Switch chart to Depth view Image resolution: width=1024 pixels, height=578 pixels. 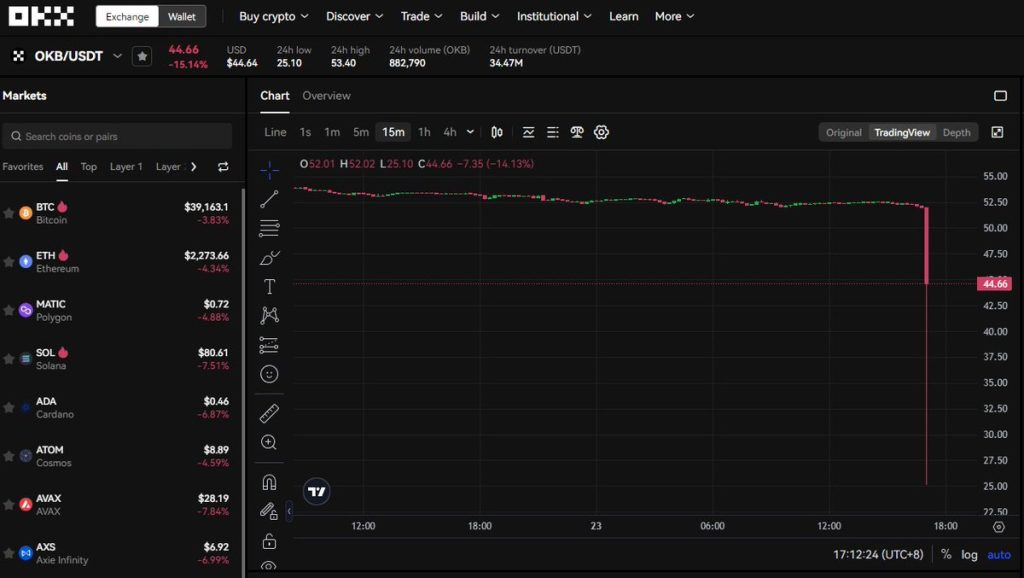tap(956, 132)
